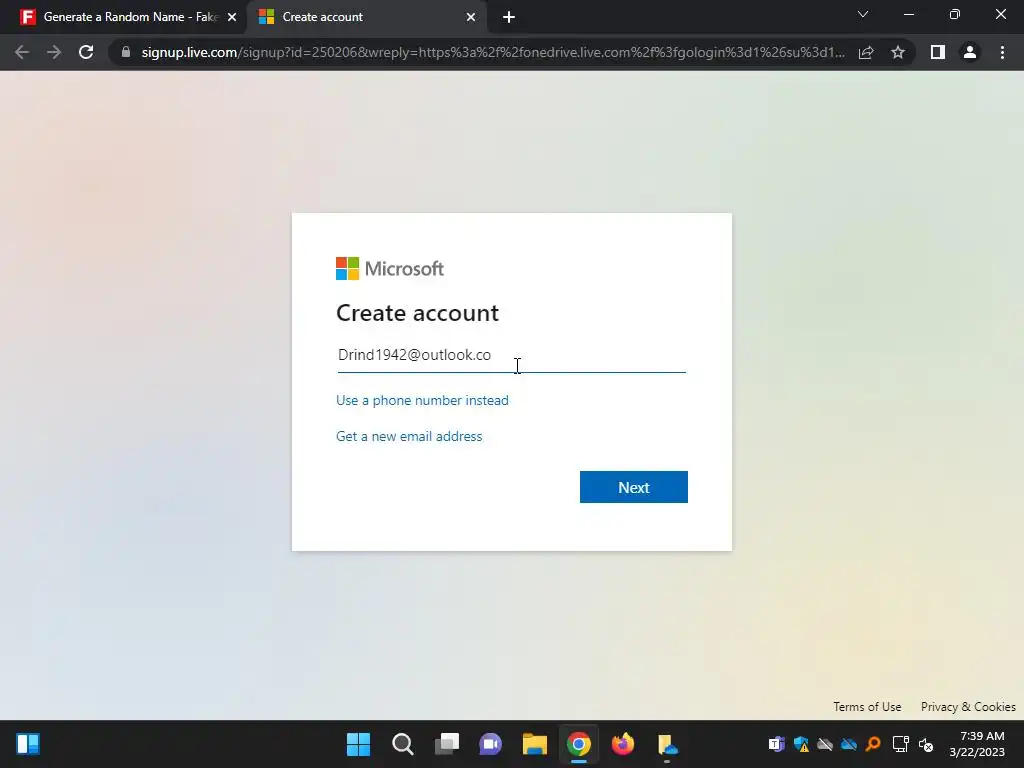1024x768 pixels.
Task: Click Get a new email address
Action: pos(409,436)
